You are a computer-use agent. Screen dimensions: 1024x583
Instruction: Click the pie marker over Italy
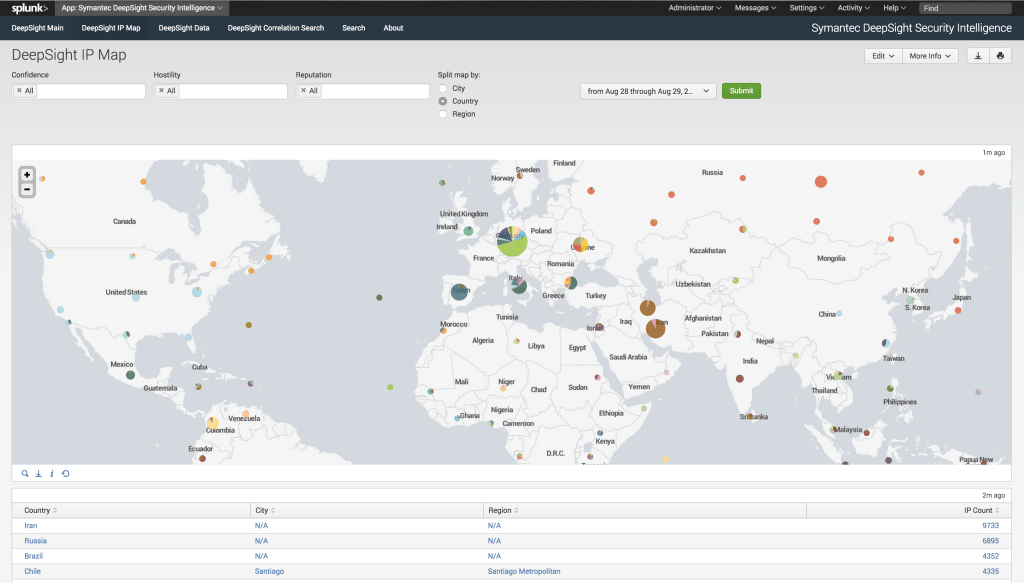coord(519,285)
